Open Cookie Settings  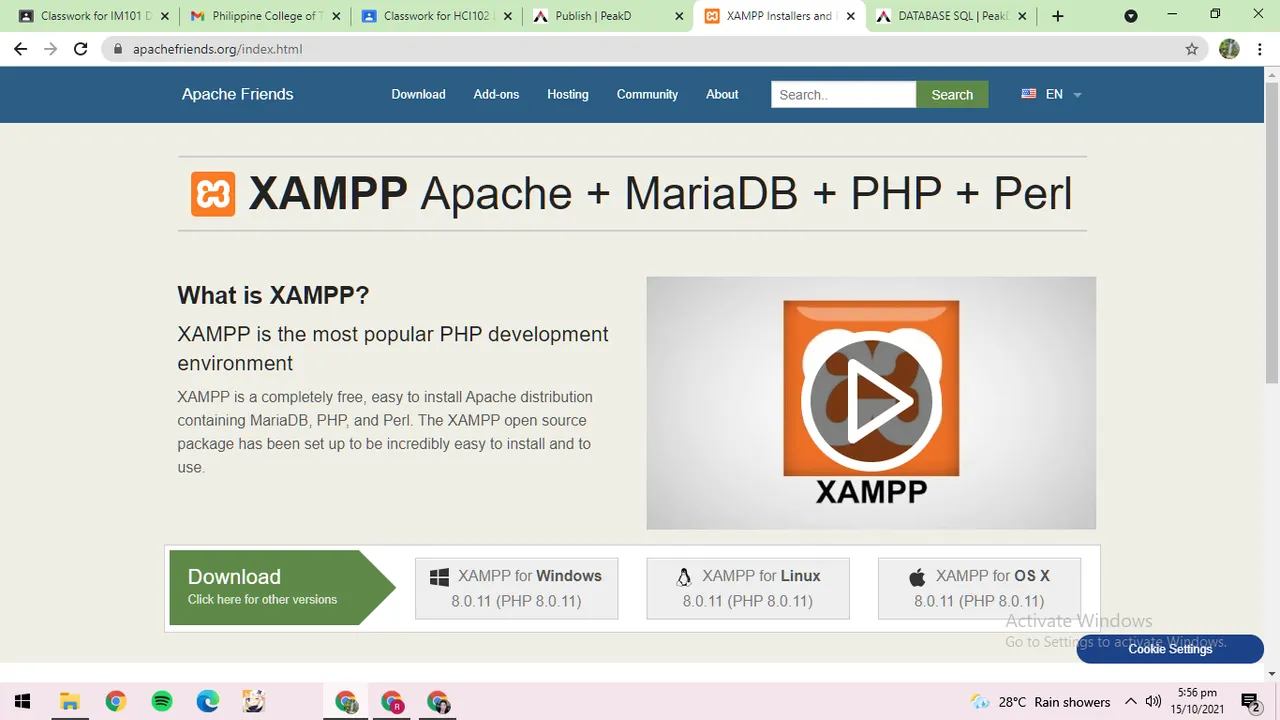[1170, 649]
